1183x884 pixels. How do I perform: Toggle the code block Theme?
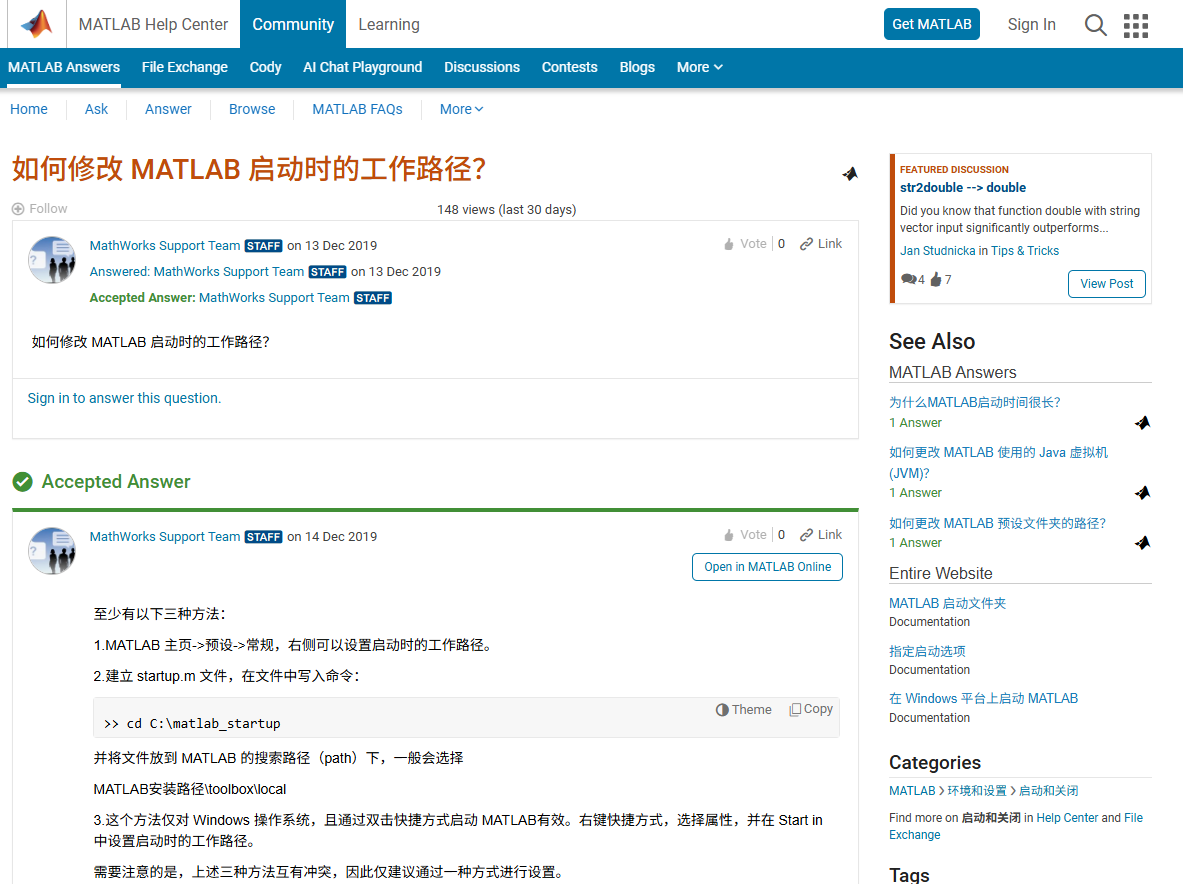click(743, 710)
